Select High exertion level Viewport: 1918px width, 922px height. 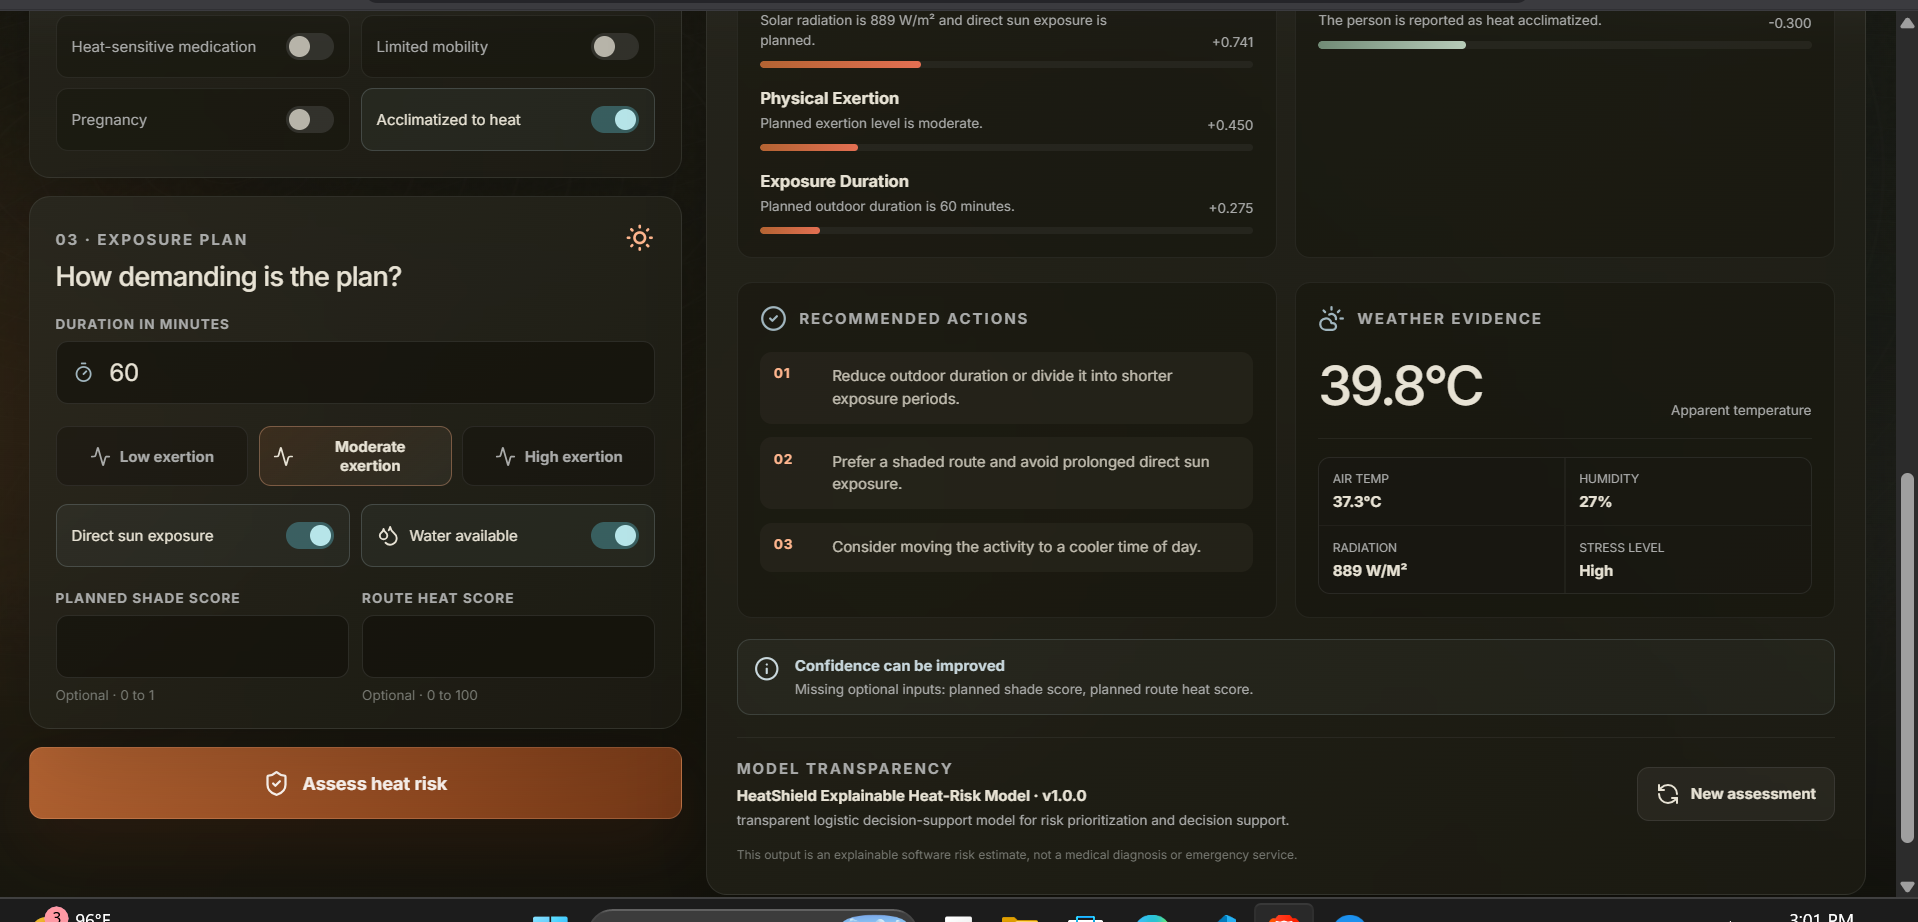pos(558,456)
